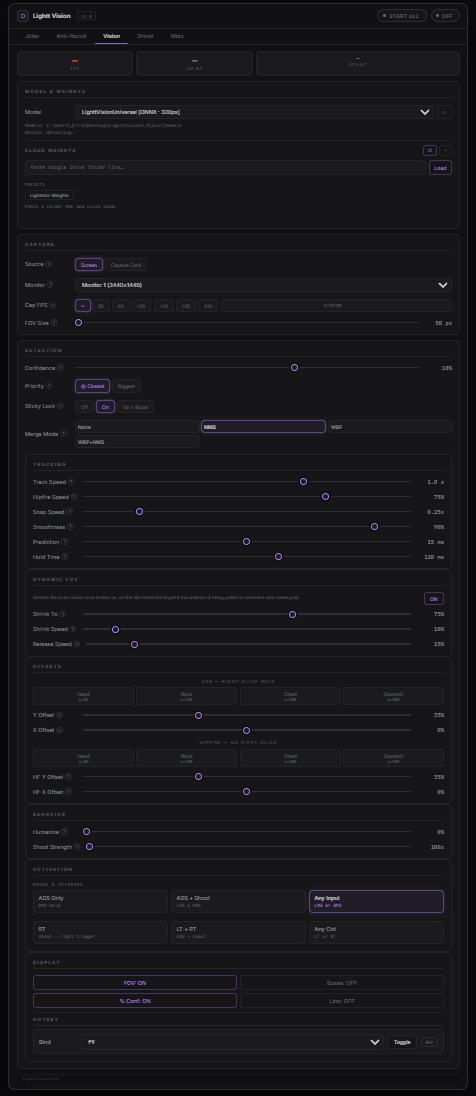Select Capture Card as source
Viewport: 476px width, 1096px height.
(x=126, y=265)
